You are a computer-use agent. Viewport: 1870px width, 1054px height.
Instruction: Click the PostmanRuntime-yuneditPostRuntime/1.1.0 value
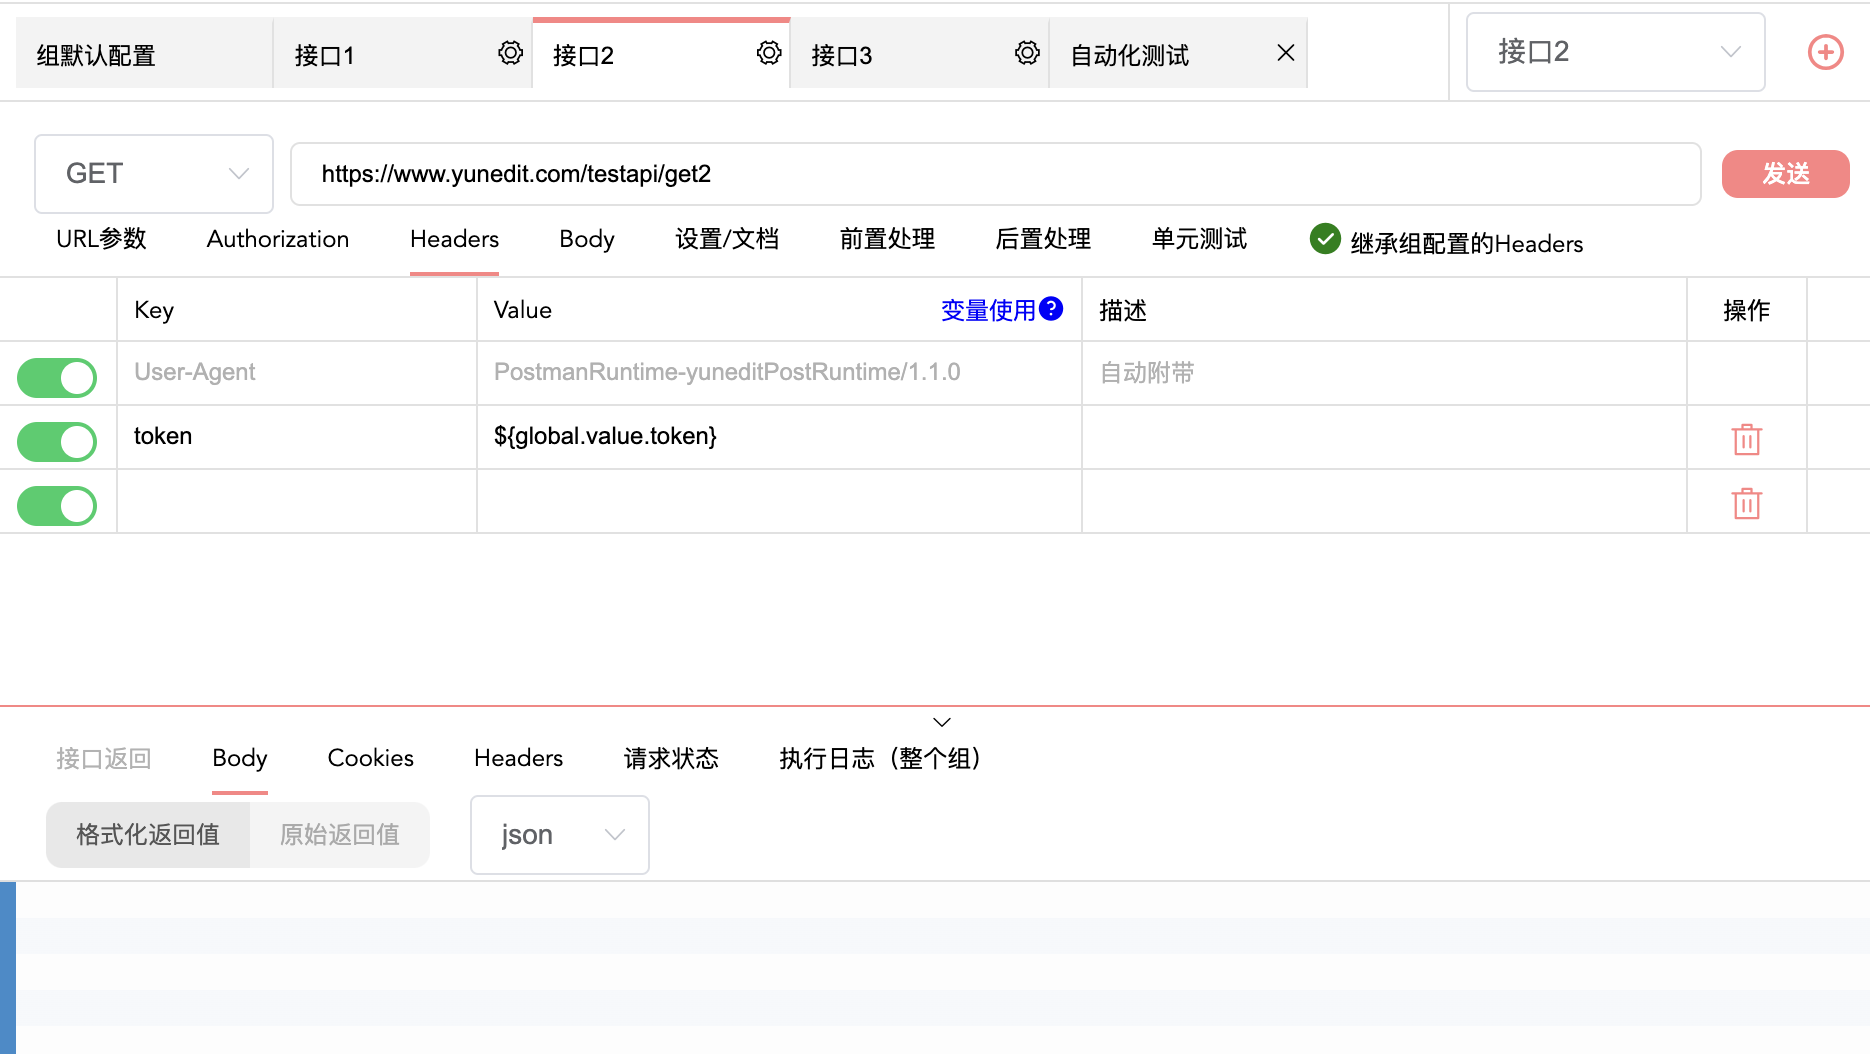[727, 372]
